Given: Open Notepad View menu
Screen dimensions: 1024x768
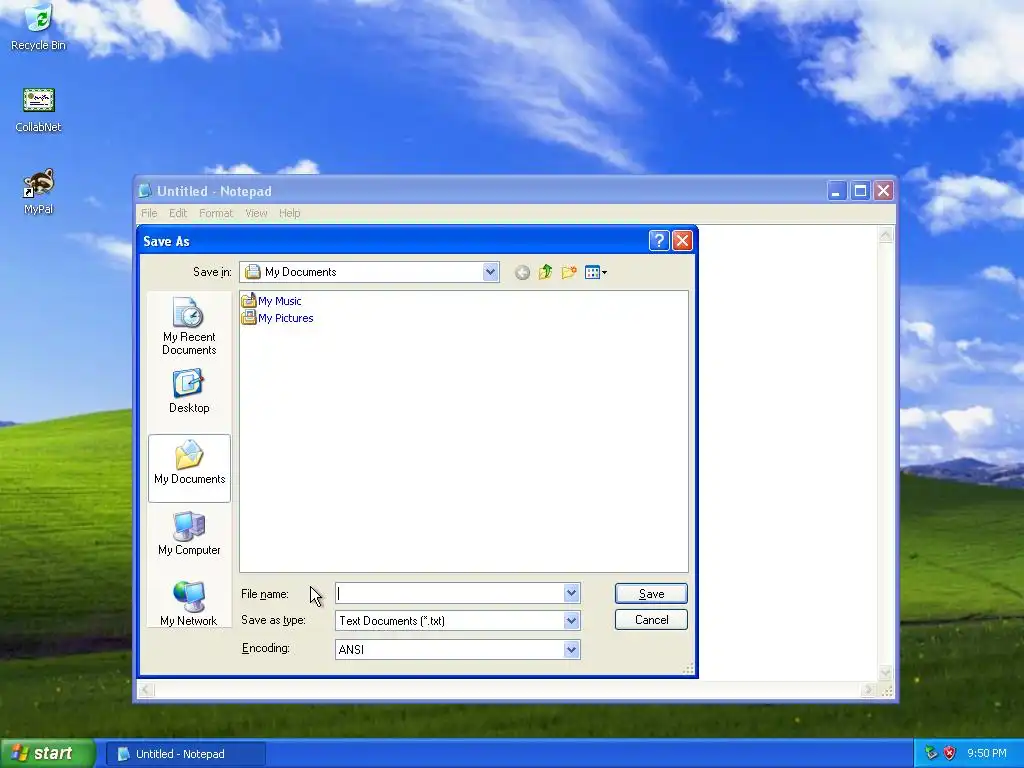Looking at the screenshot, I should point(256,213).
